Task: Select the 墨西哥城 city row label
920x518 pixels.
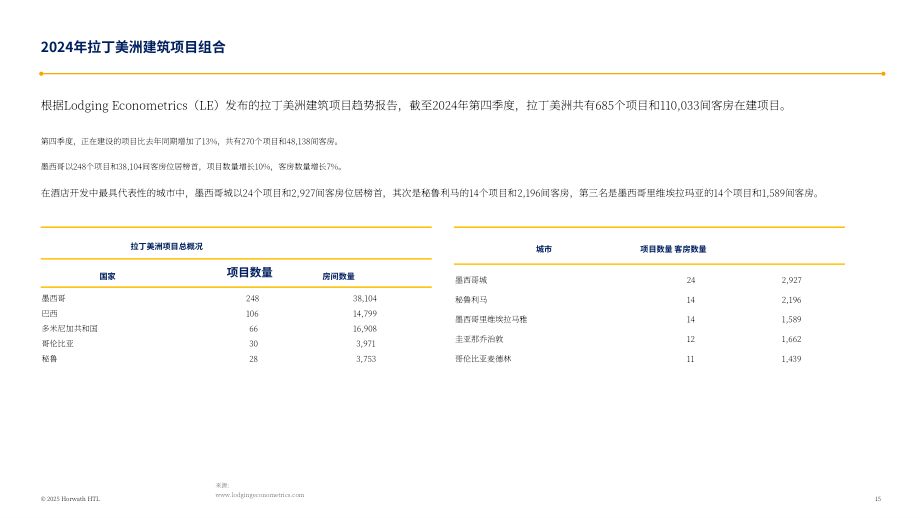Action: tap(471, 280)
